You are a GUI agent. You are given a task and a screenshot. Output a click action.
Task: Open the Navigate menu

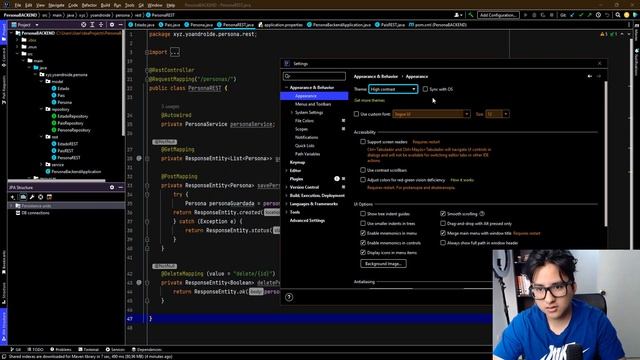tap(56, 5)
